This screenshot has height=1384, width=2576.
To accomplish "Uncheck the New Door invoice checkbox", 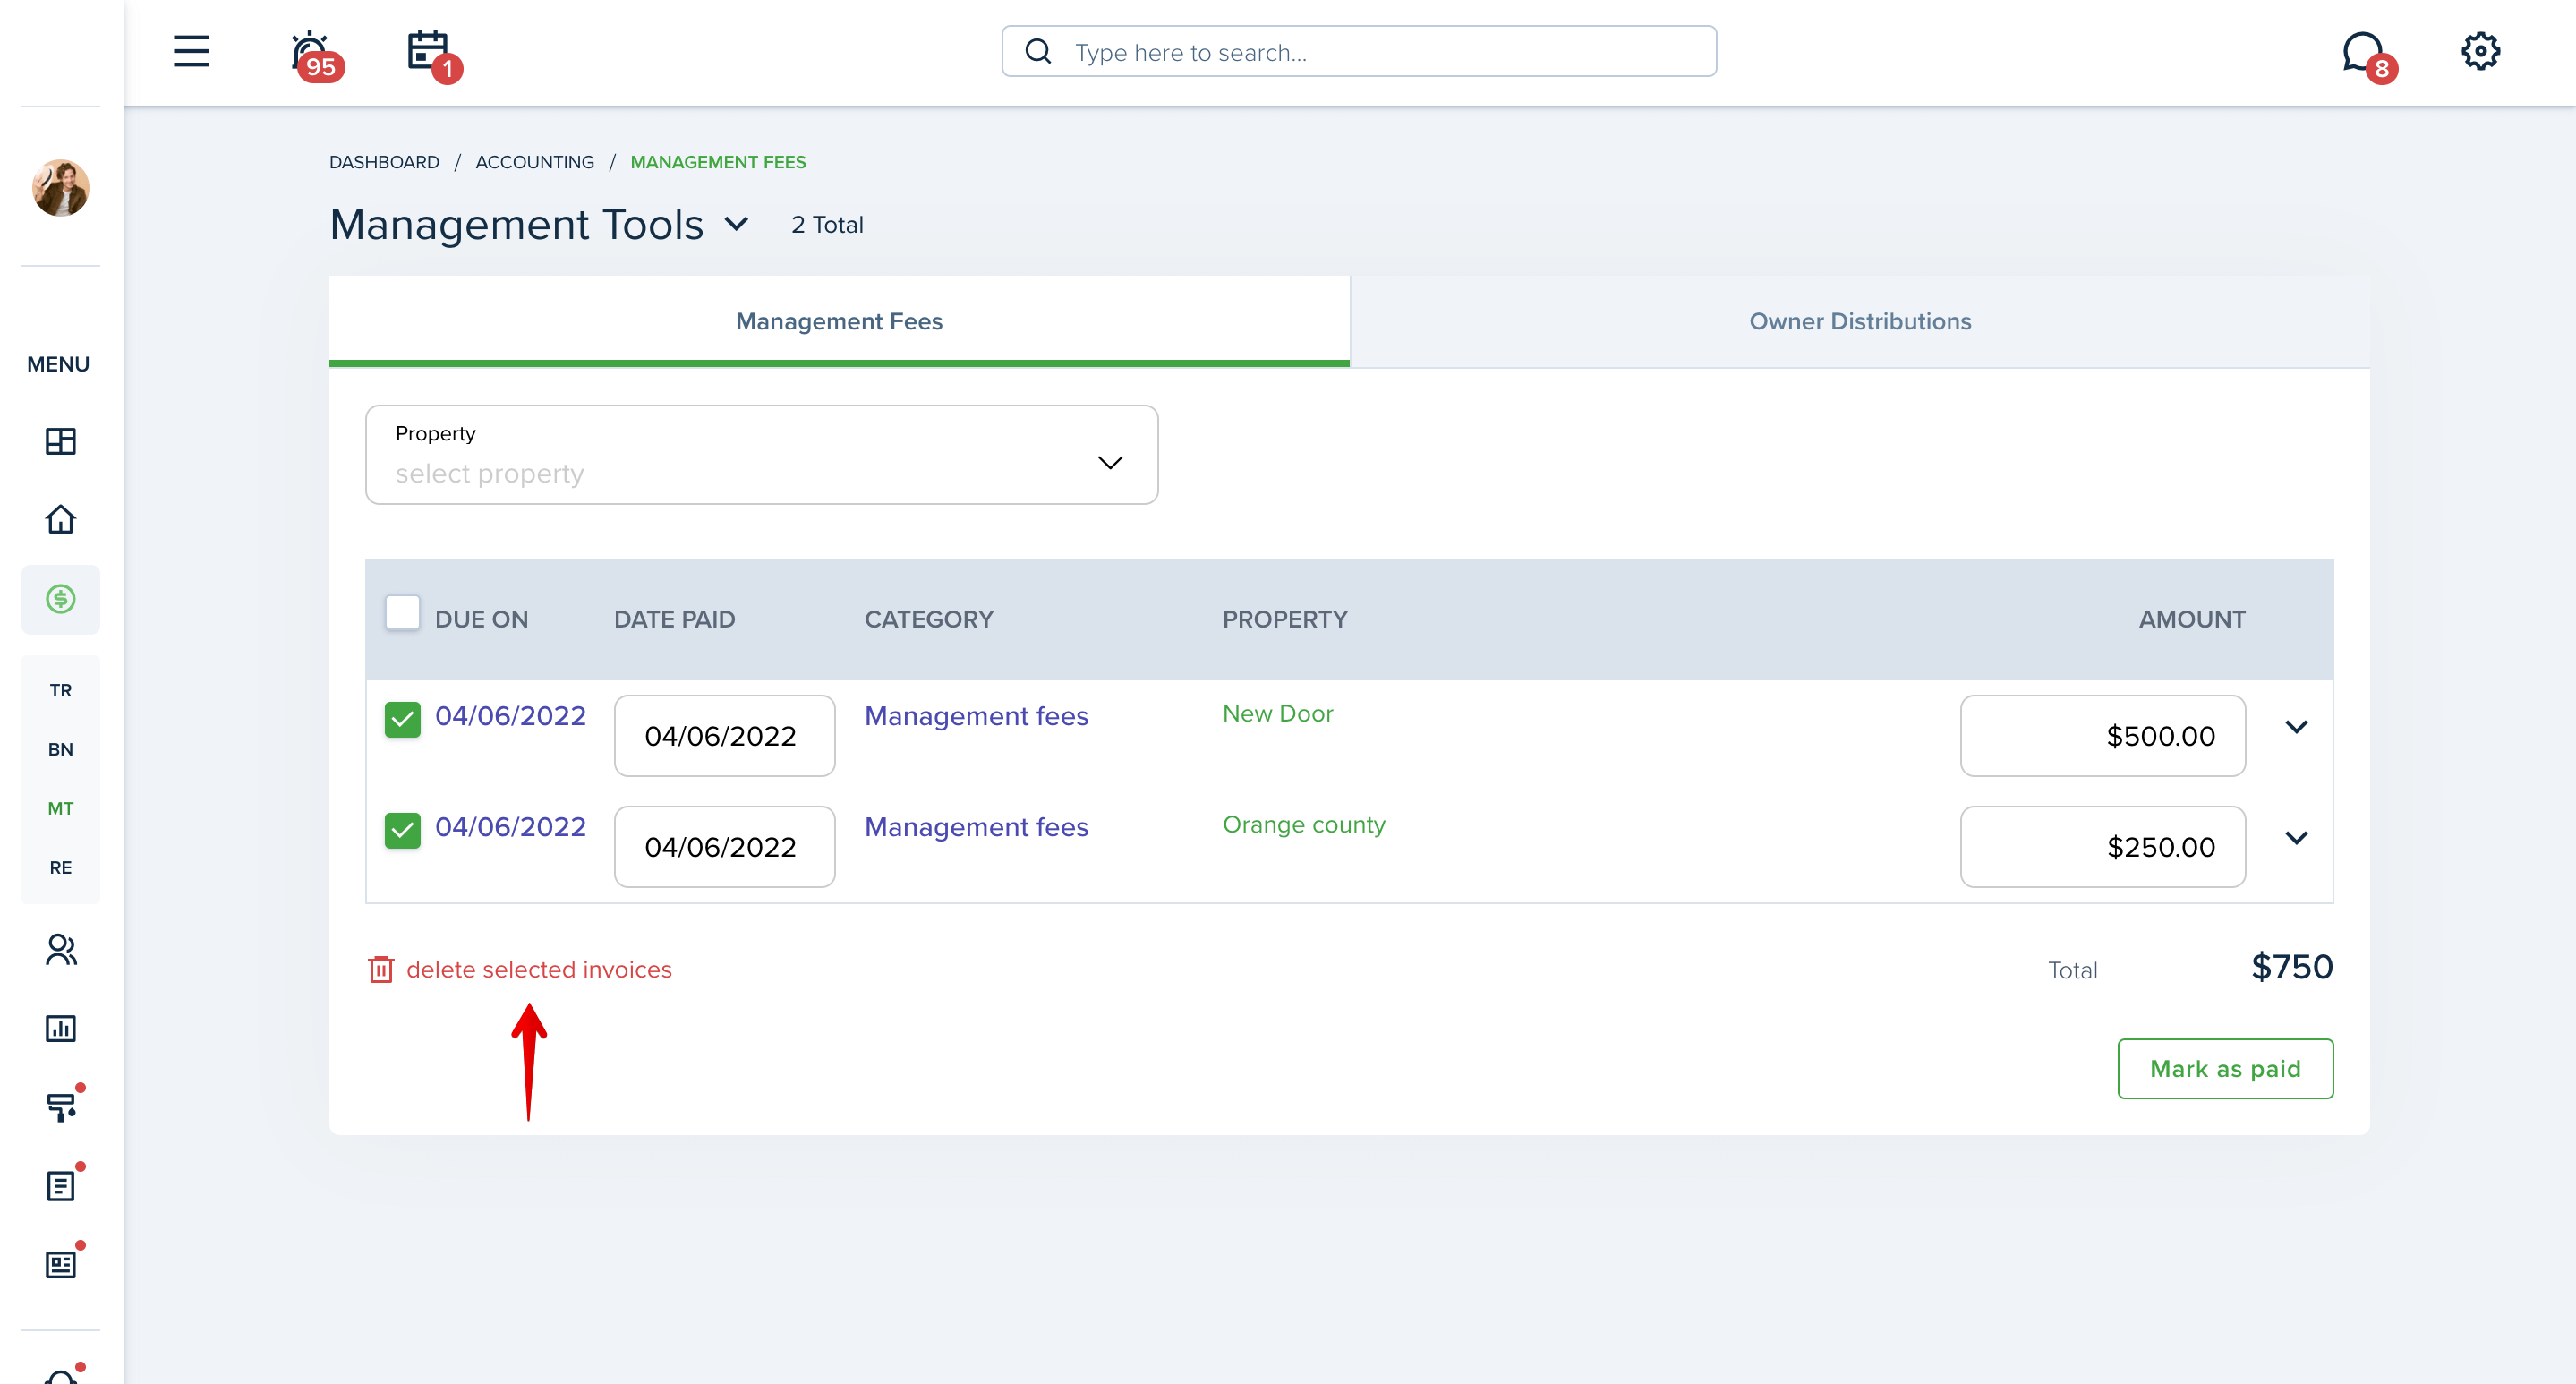I will tap(402, 719).
